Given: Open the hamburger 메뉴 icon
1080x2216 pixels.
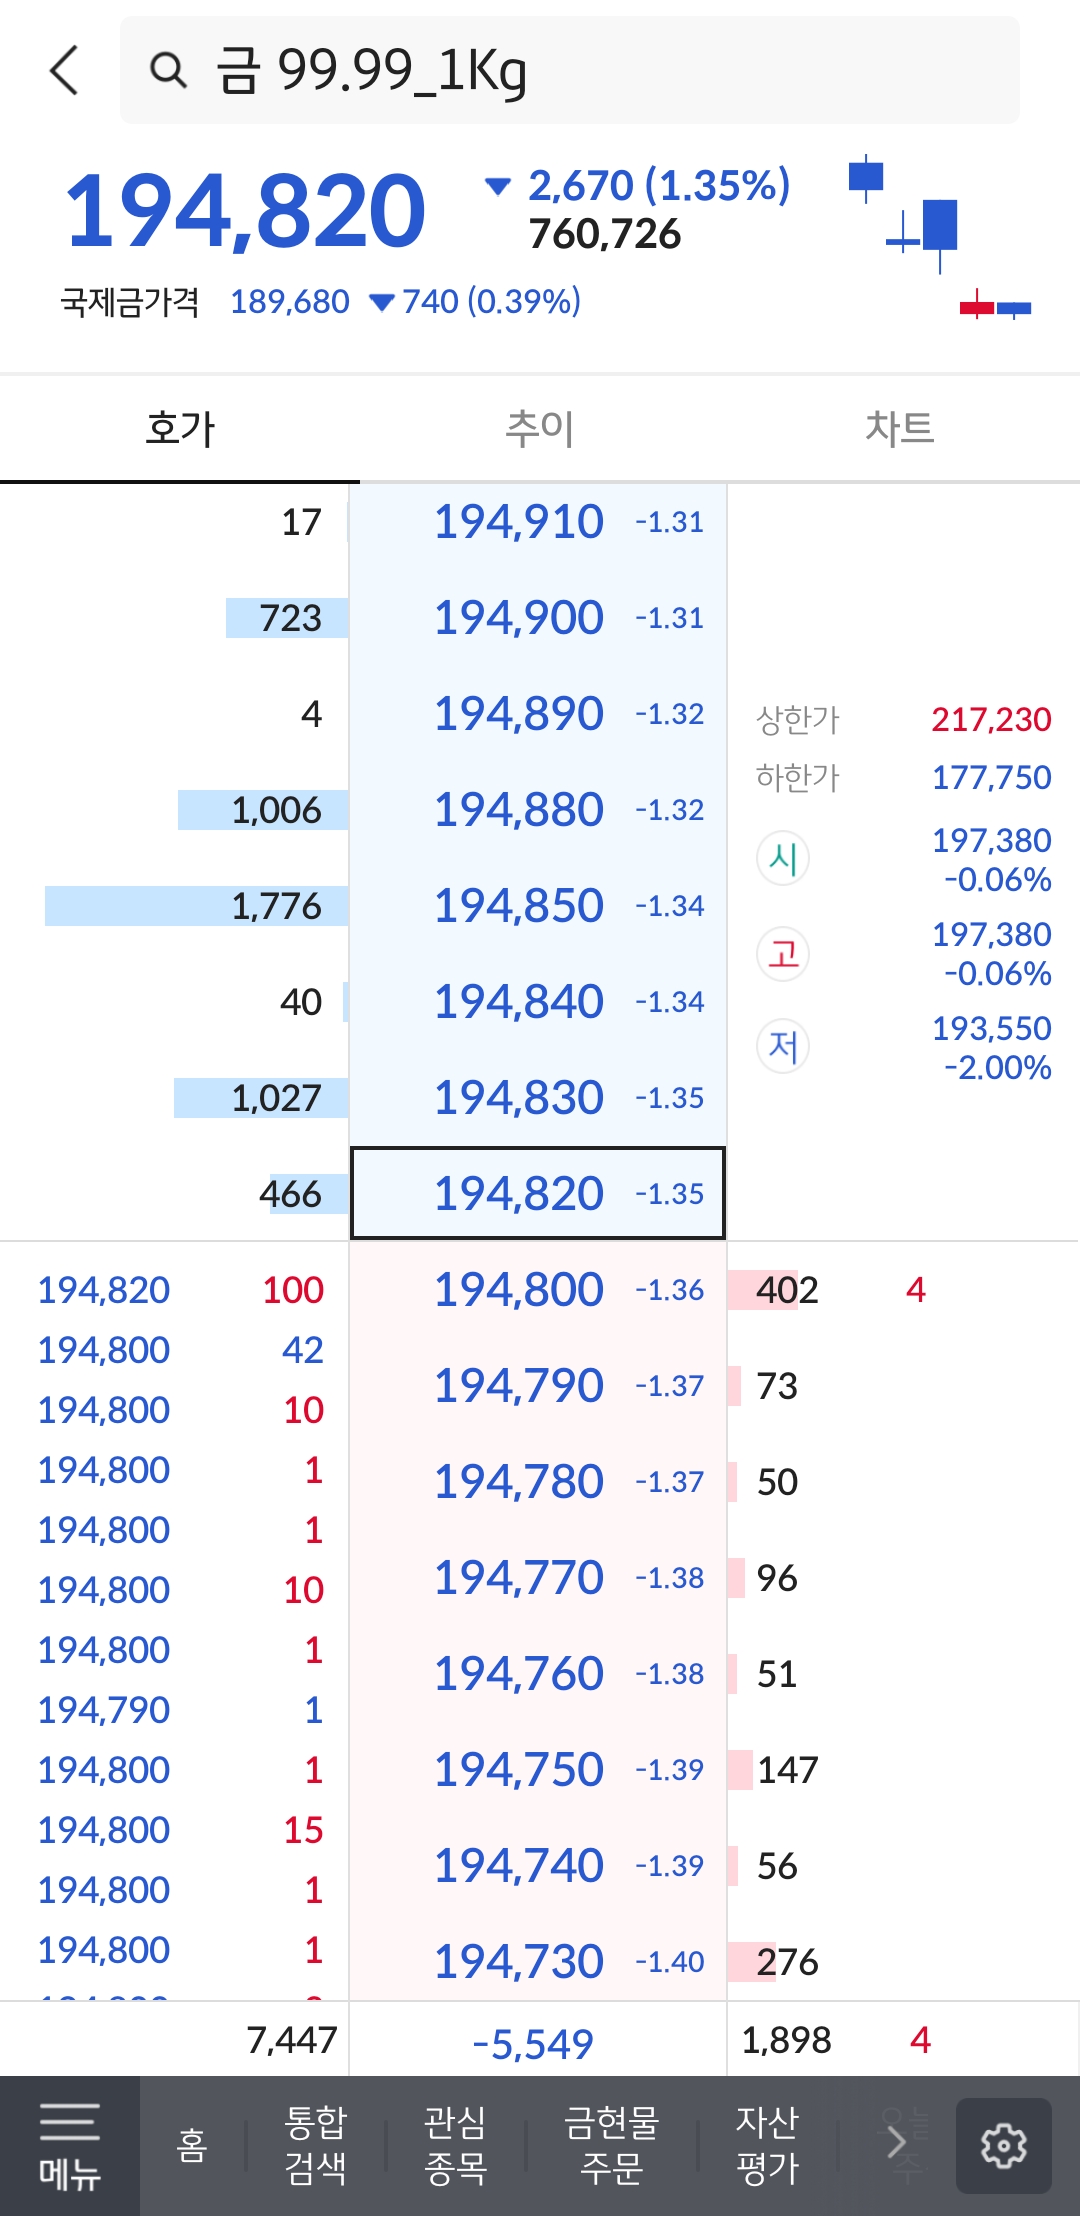Looking at the screenshot, I should click(x=69, y=2145).
